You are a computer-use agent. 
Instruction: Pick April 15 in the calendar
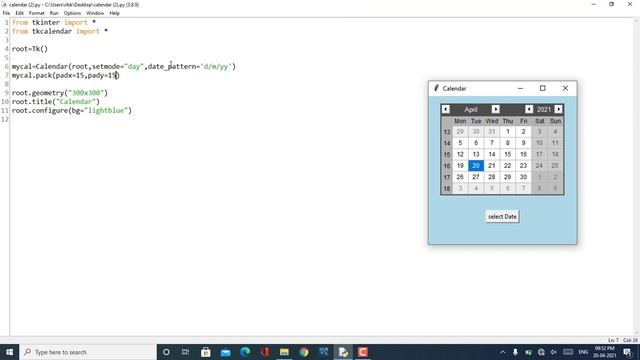[x=507, y=154]
